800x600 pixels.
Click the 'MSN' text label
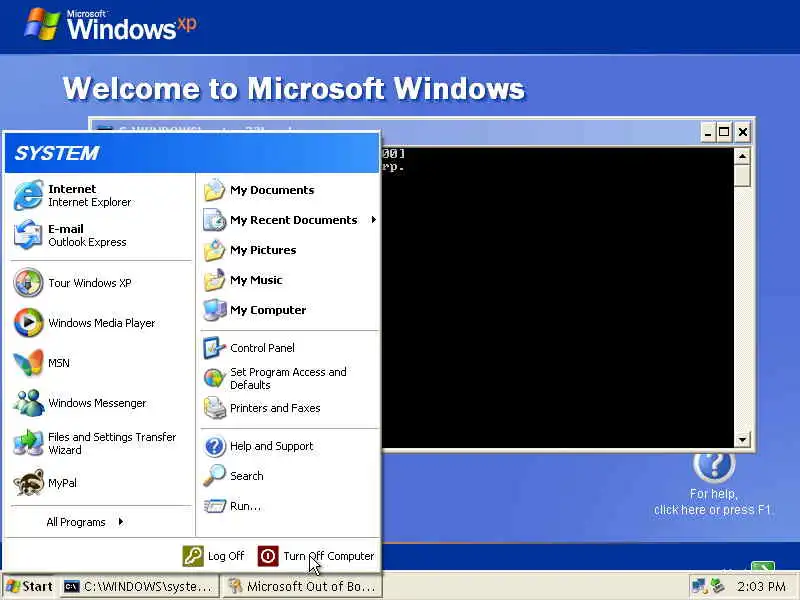coord(59,363)
